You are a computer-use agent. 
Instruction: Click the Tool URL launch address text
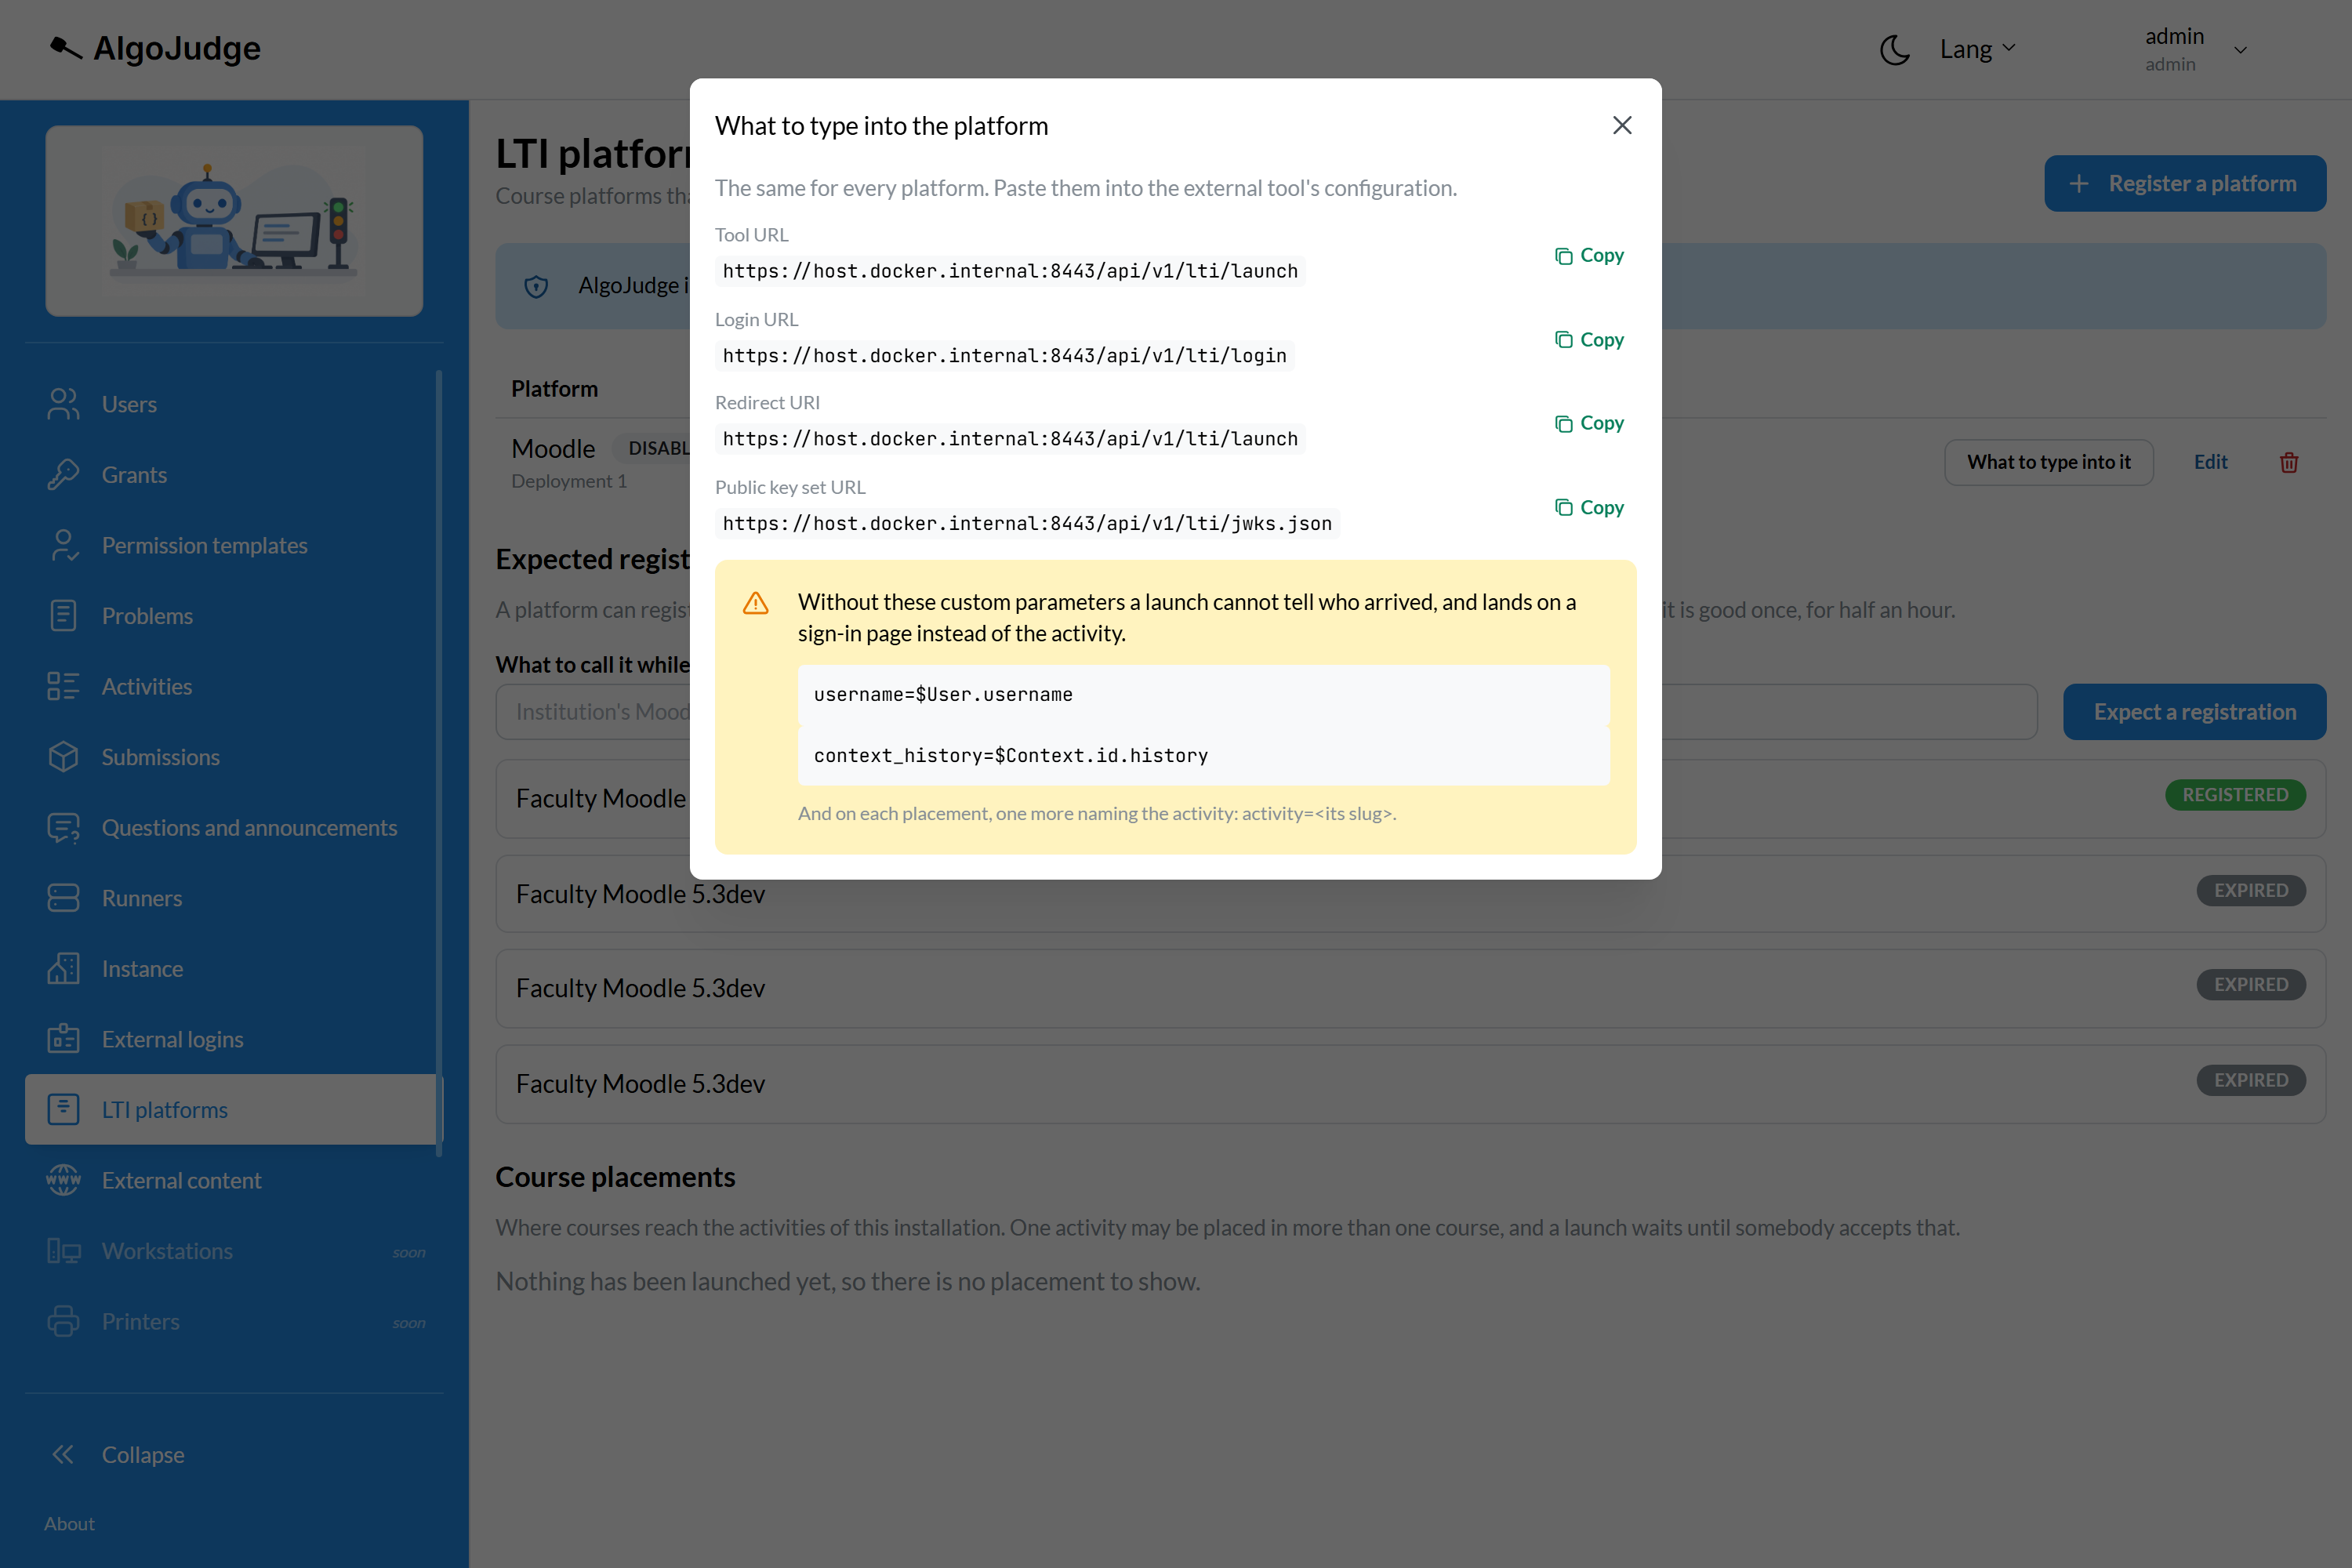1010,271
